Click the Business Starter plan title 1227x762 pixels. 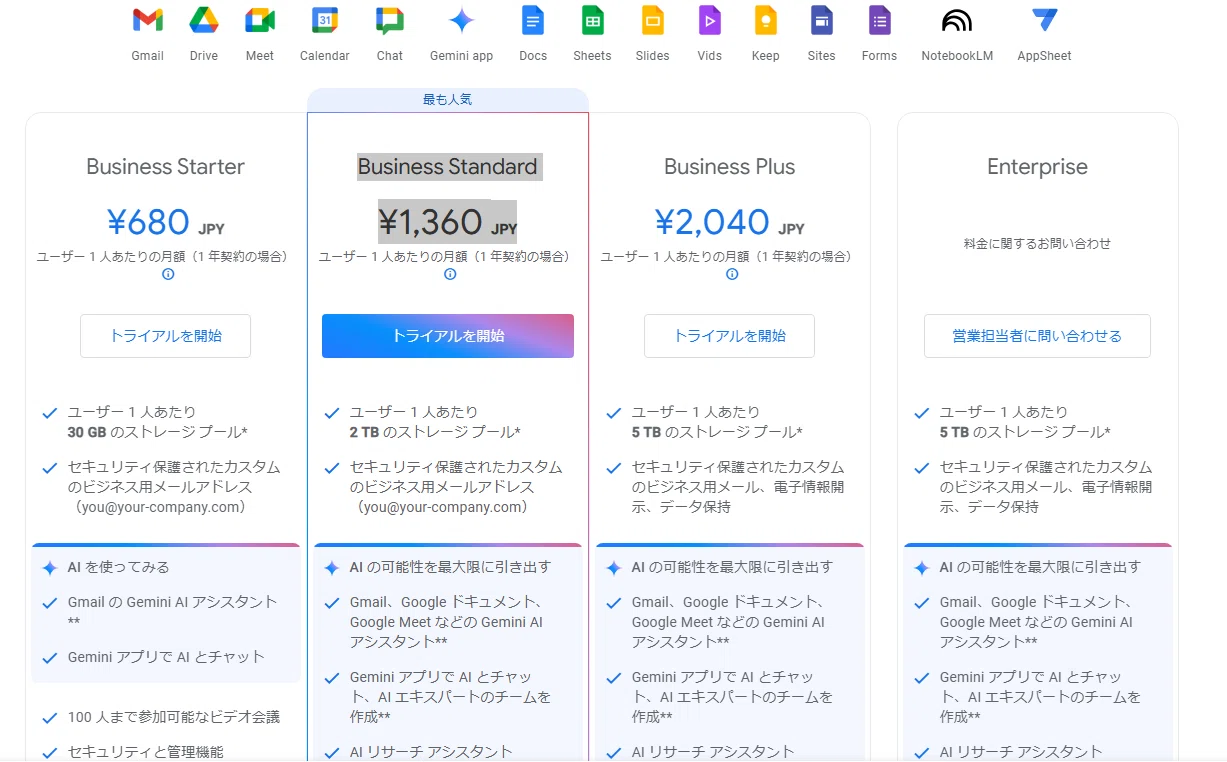point(166,167)
